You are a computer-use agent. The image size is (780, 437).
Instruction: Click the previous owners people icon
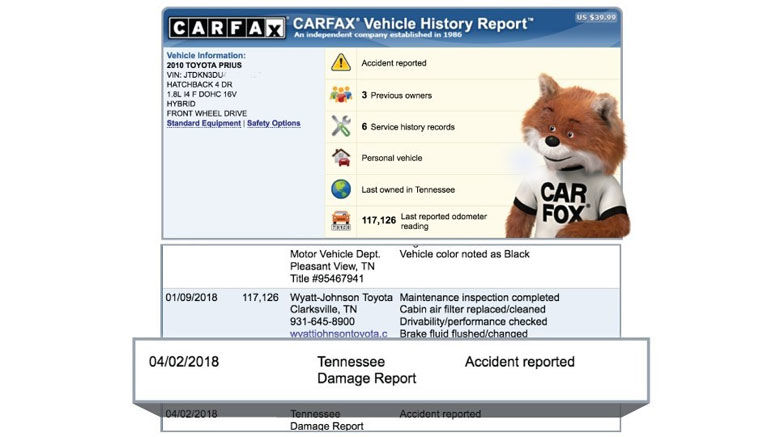pyautogui.click(x=341, y=95)
